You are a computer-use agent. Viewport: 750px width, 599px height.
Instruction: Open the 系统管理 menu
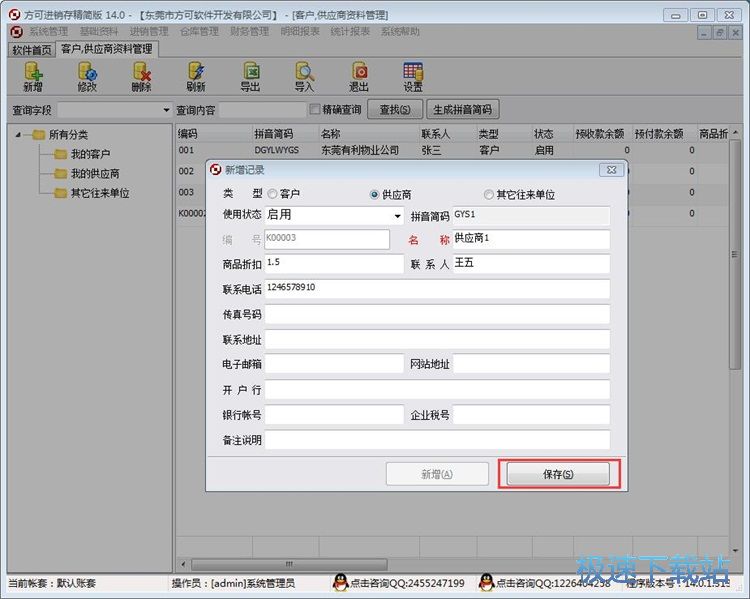(49, 32)
